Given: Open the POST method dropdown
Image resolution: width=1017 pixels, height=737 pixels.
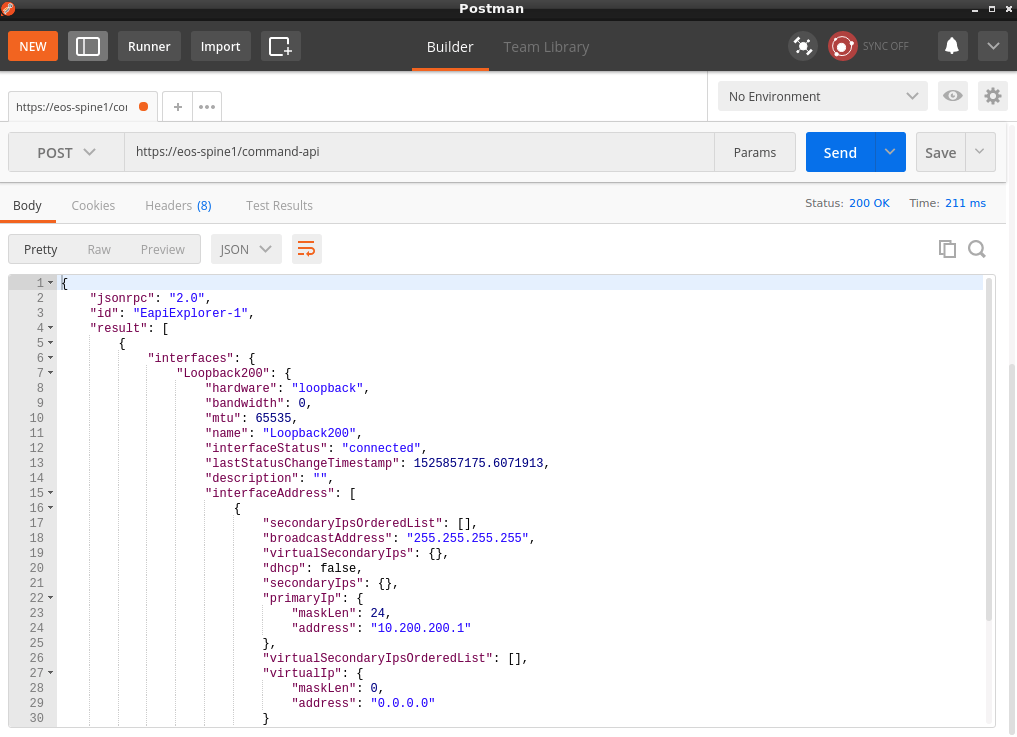Looking at the screenshot, I should tap(66, 152).
